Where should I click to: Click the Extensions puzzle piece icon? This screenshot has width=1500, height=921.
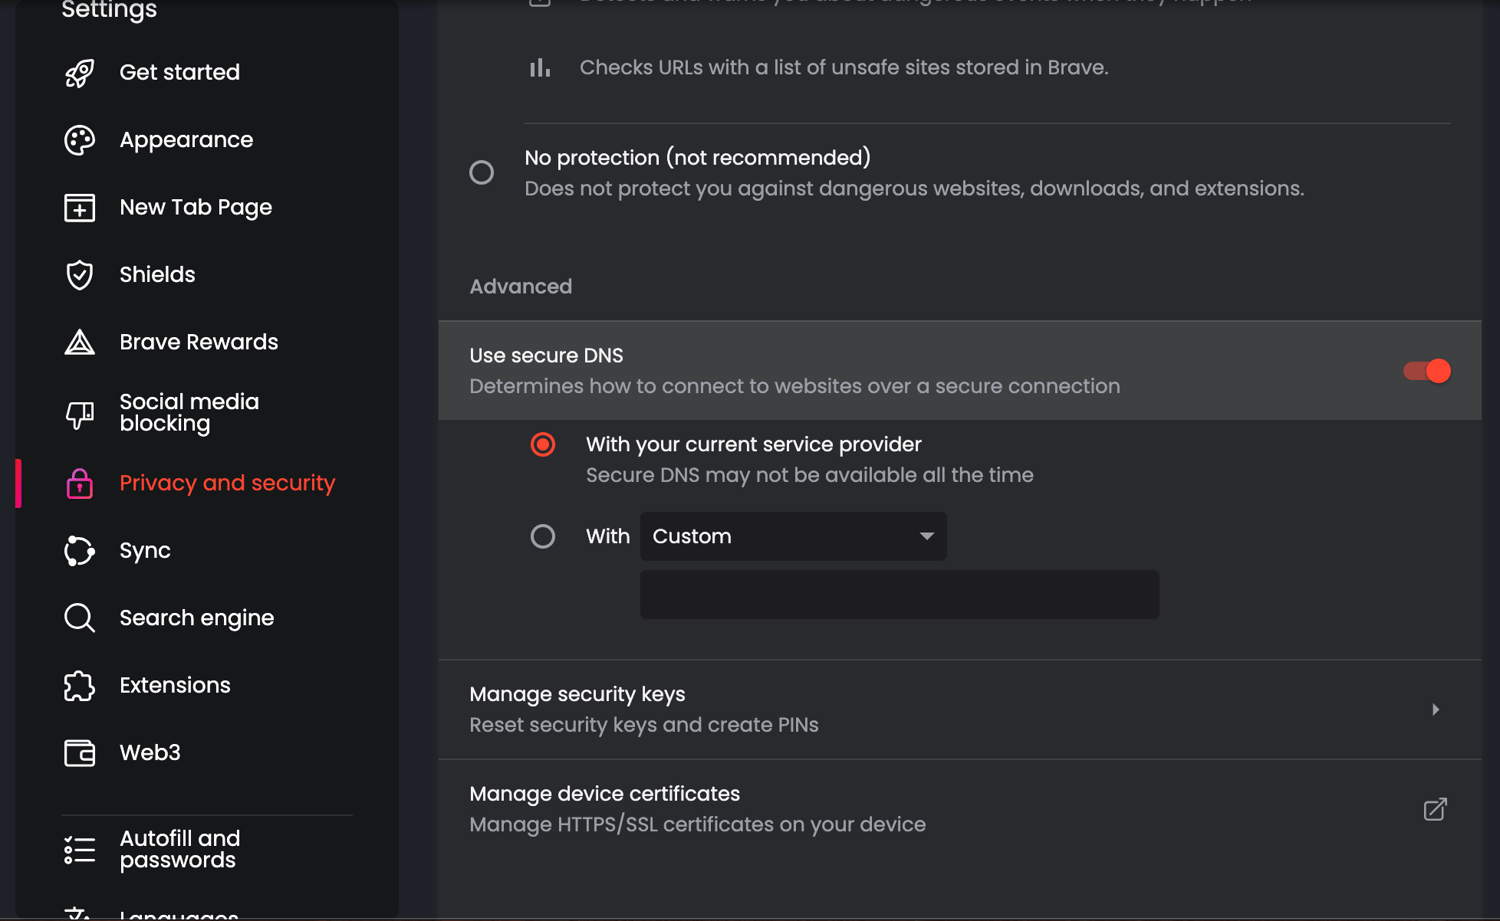(x=80, y=686)
